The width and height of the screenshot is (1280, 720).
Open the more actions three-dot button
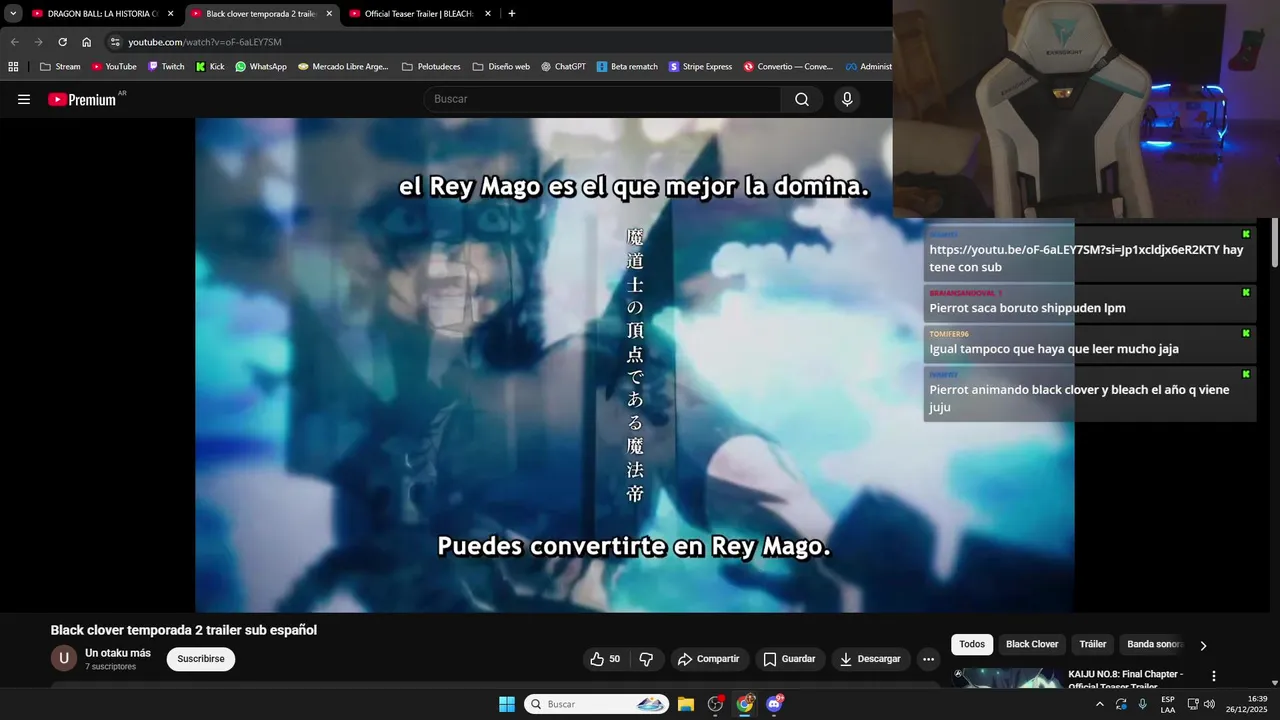click(x=928, y=659)
